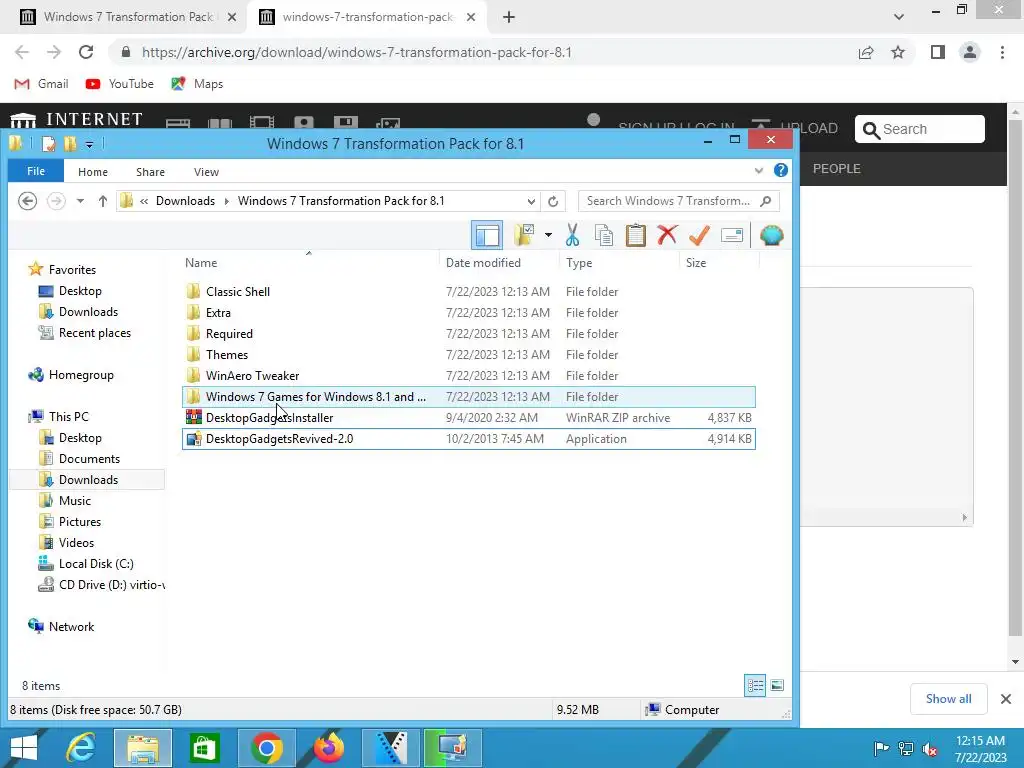
Task: Click the Explorer Help question mark icon
Action: (x=780, y=170)
